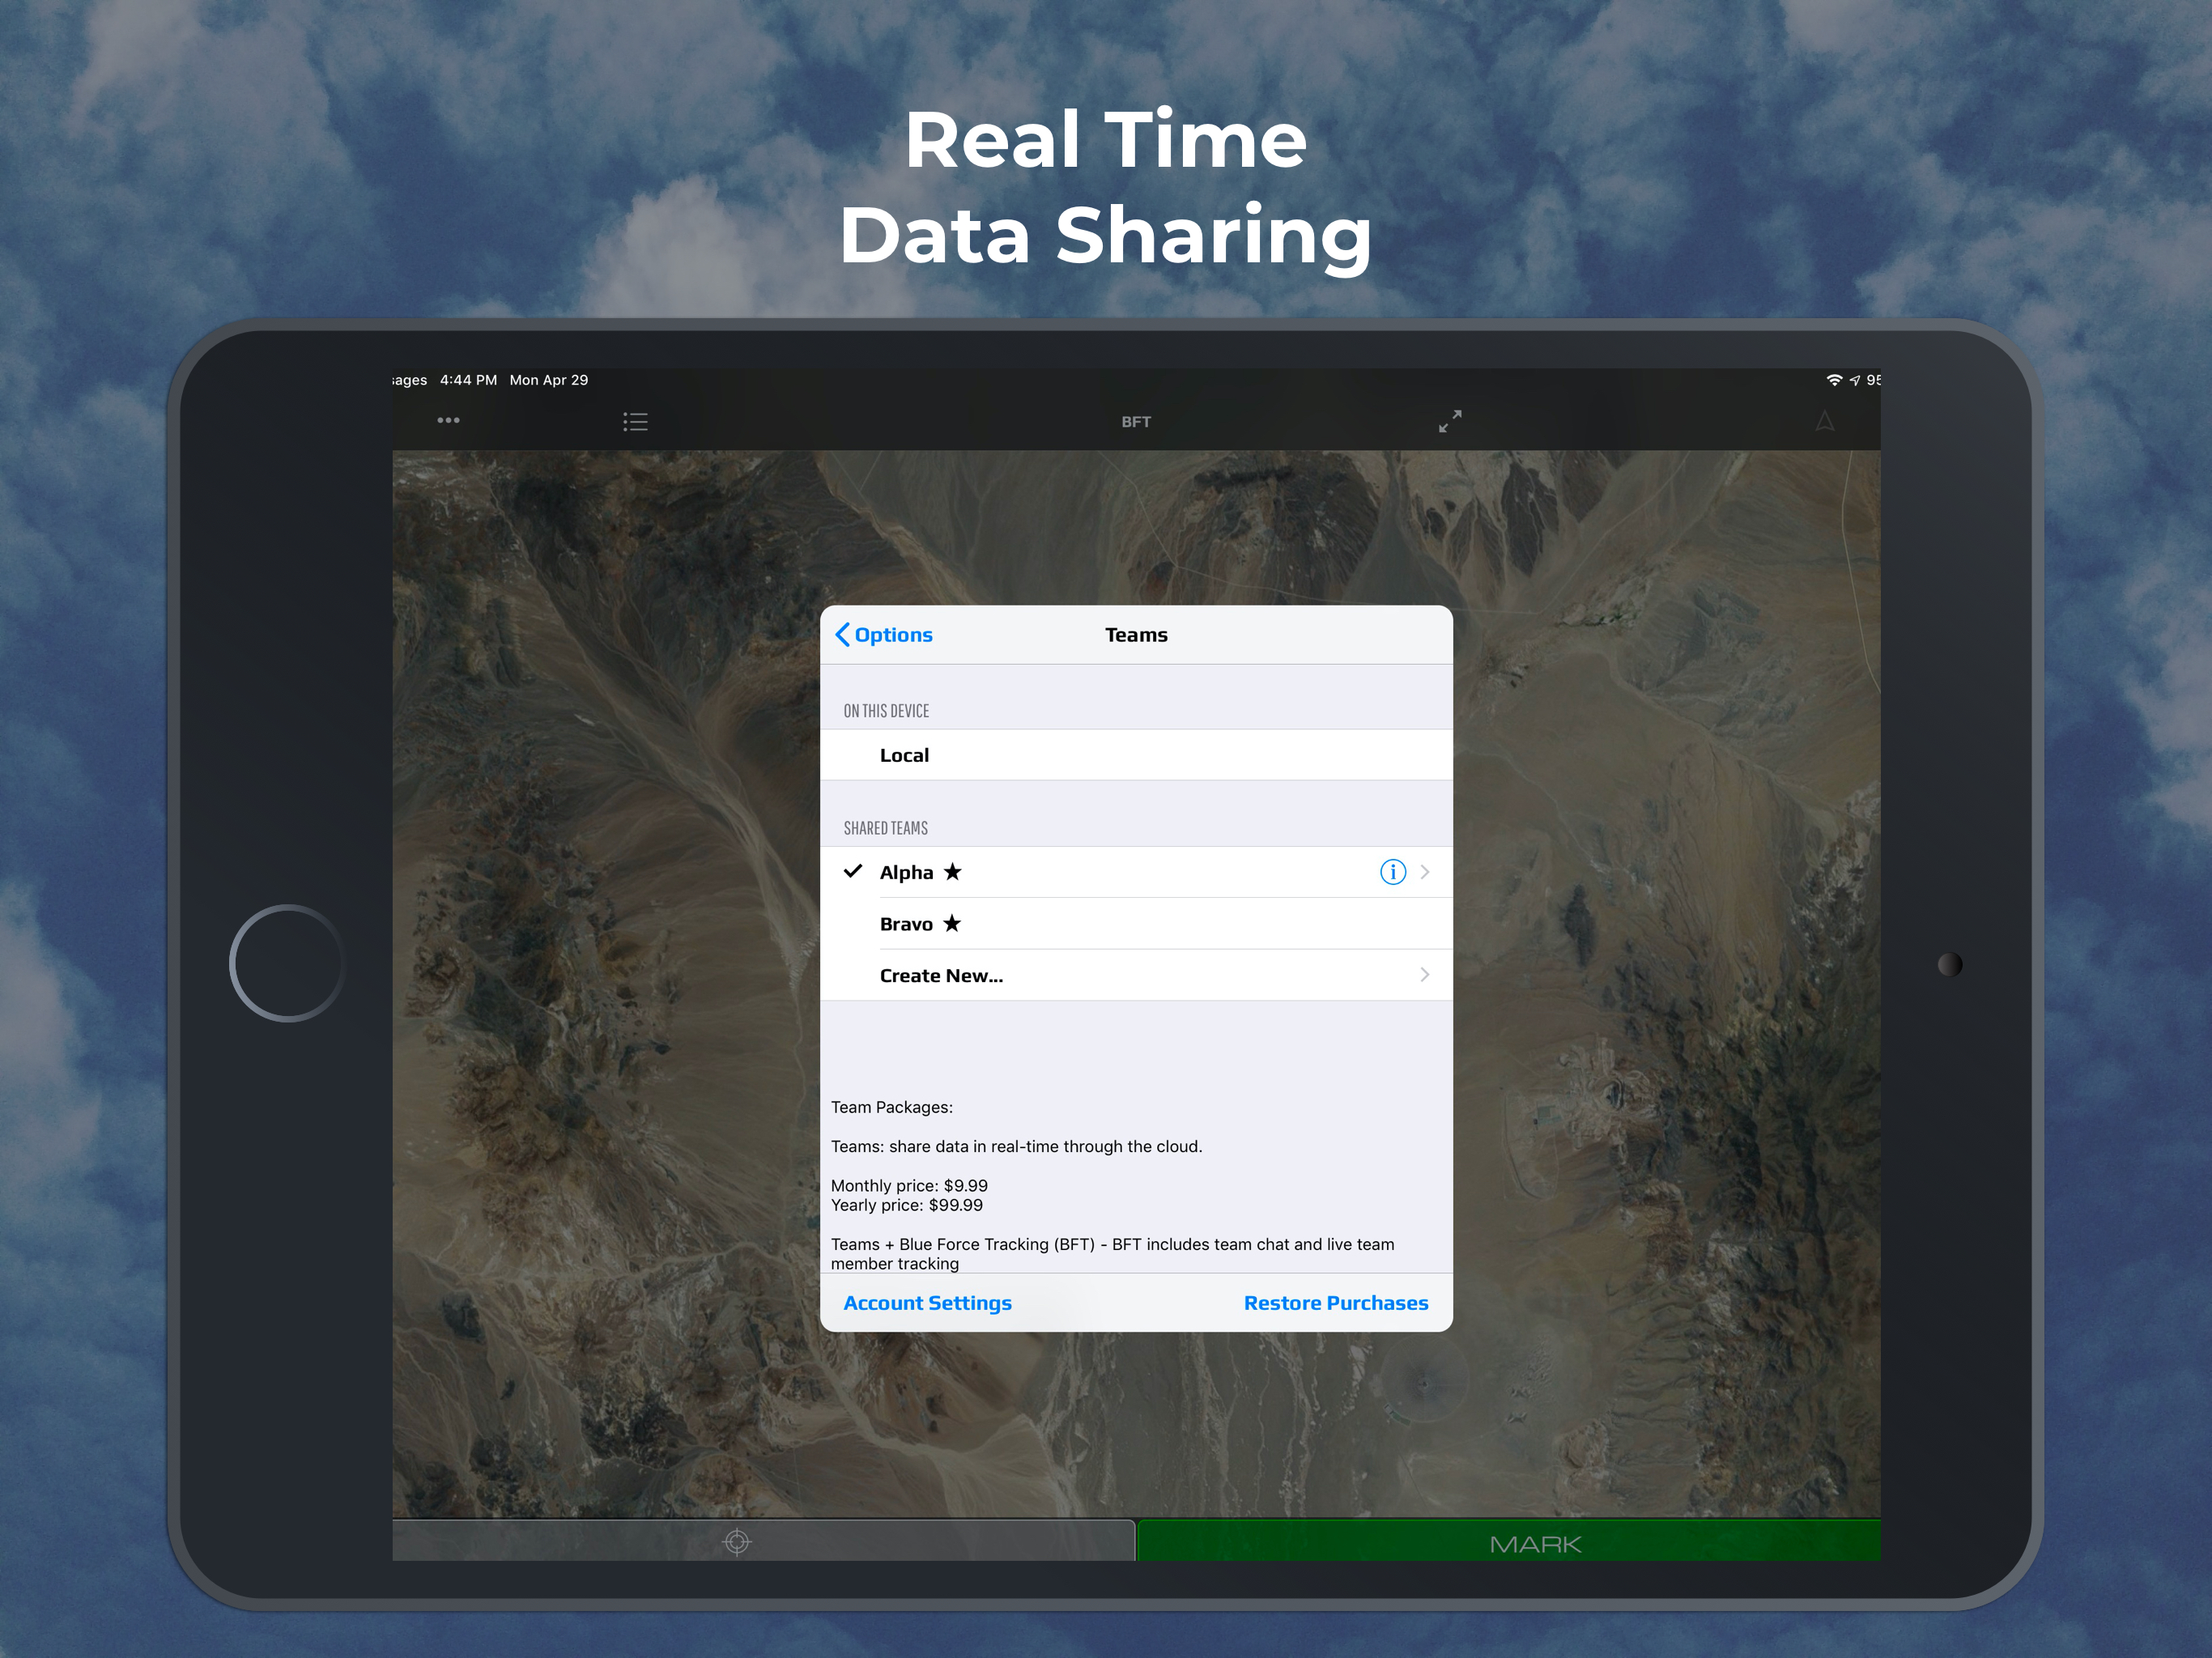Tap Restore Purchases
2212x1658 pixels.
pyautogui.click(x=1335, y=1303)
